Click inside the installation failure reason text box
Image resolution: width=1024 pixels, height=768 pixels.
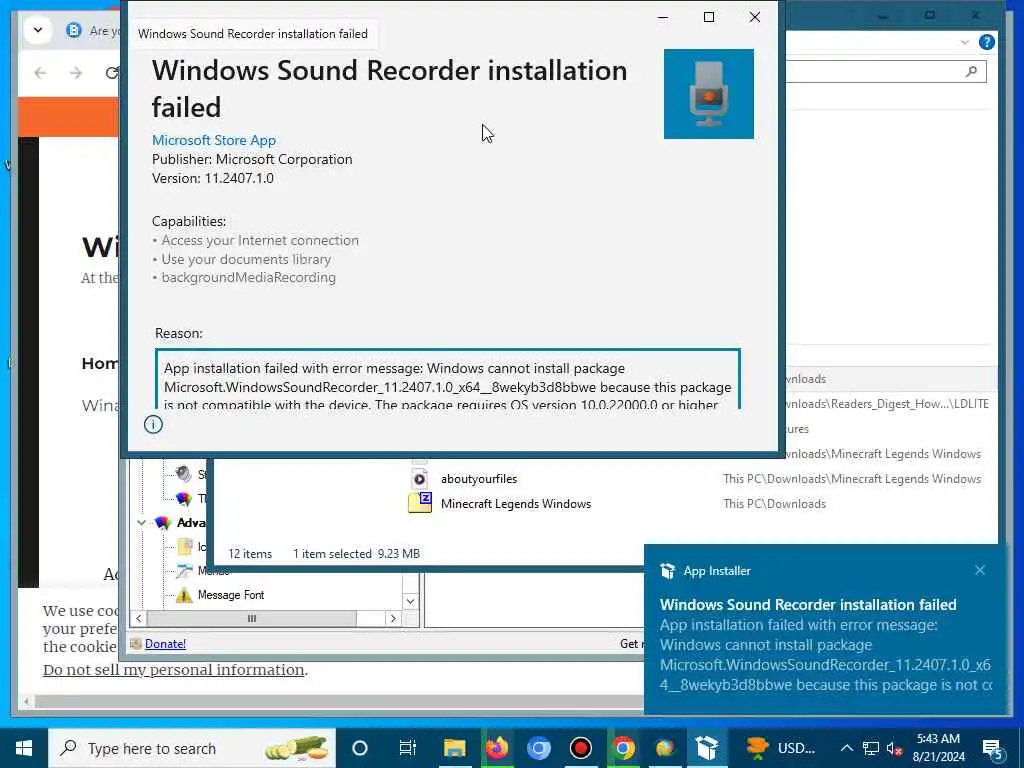pos(447,379)
